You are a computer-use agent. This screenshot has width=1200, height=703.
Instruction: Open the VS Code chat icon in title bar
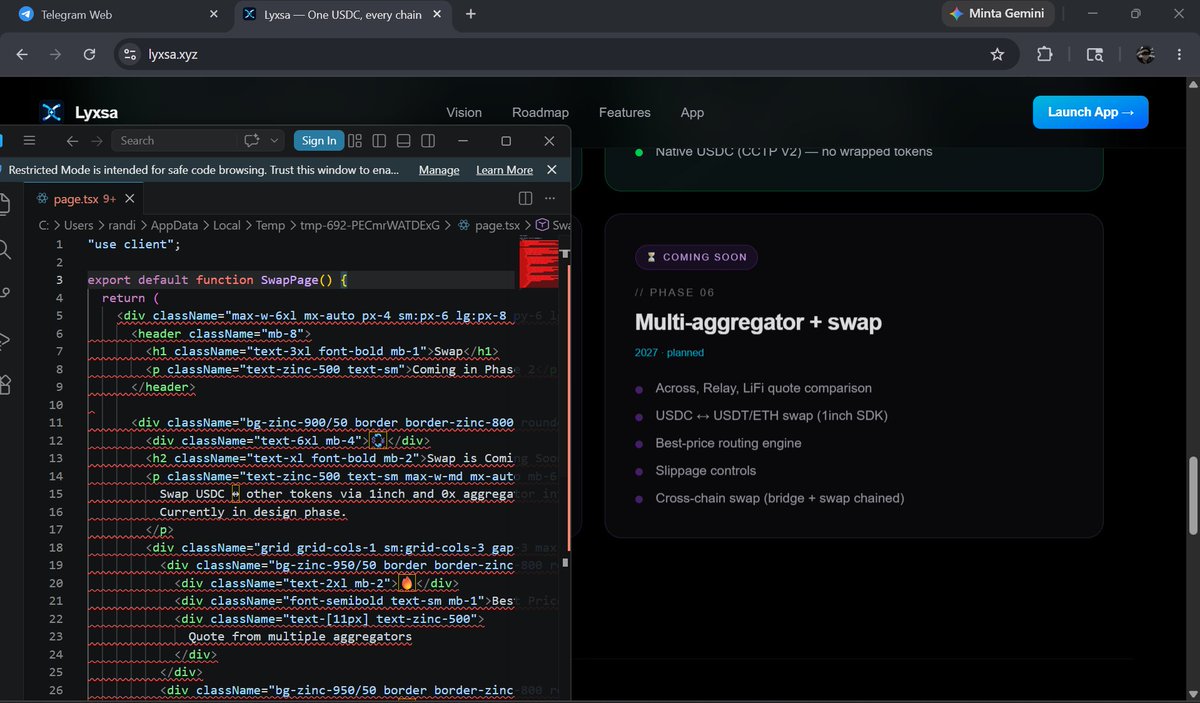tap(251, 141)
